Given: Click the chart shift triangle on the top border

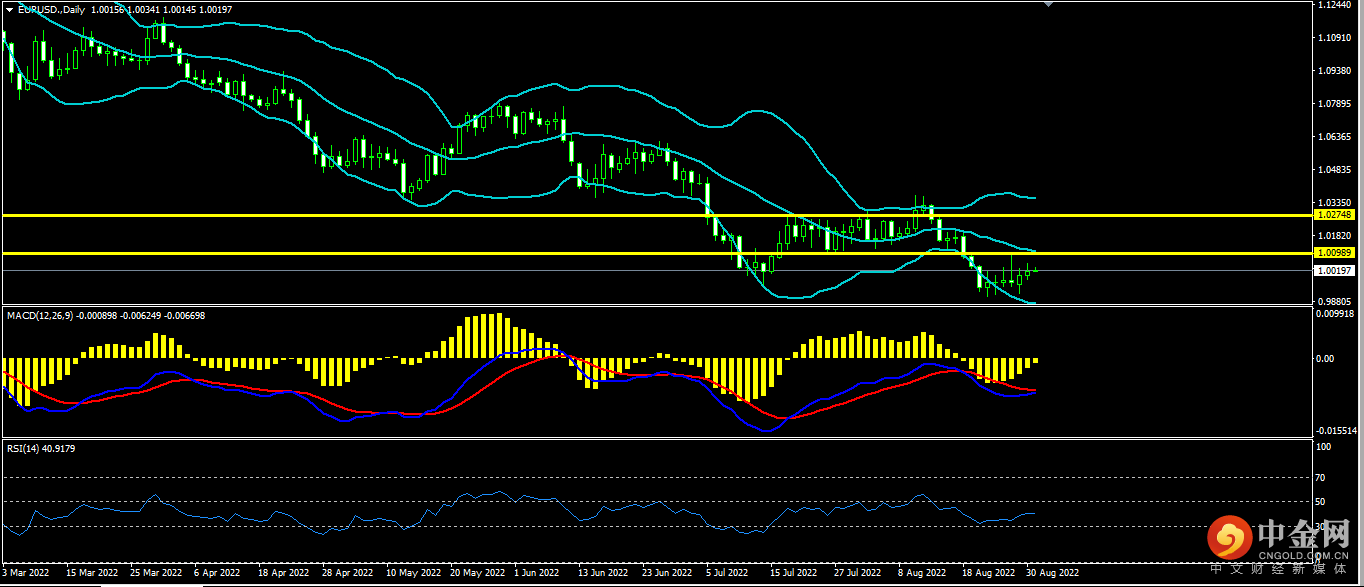Looking at the screenshot, I should pos(1048,5).
